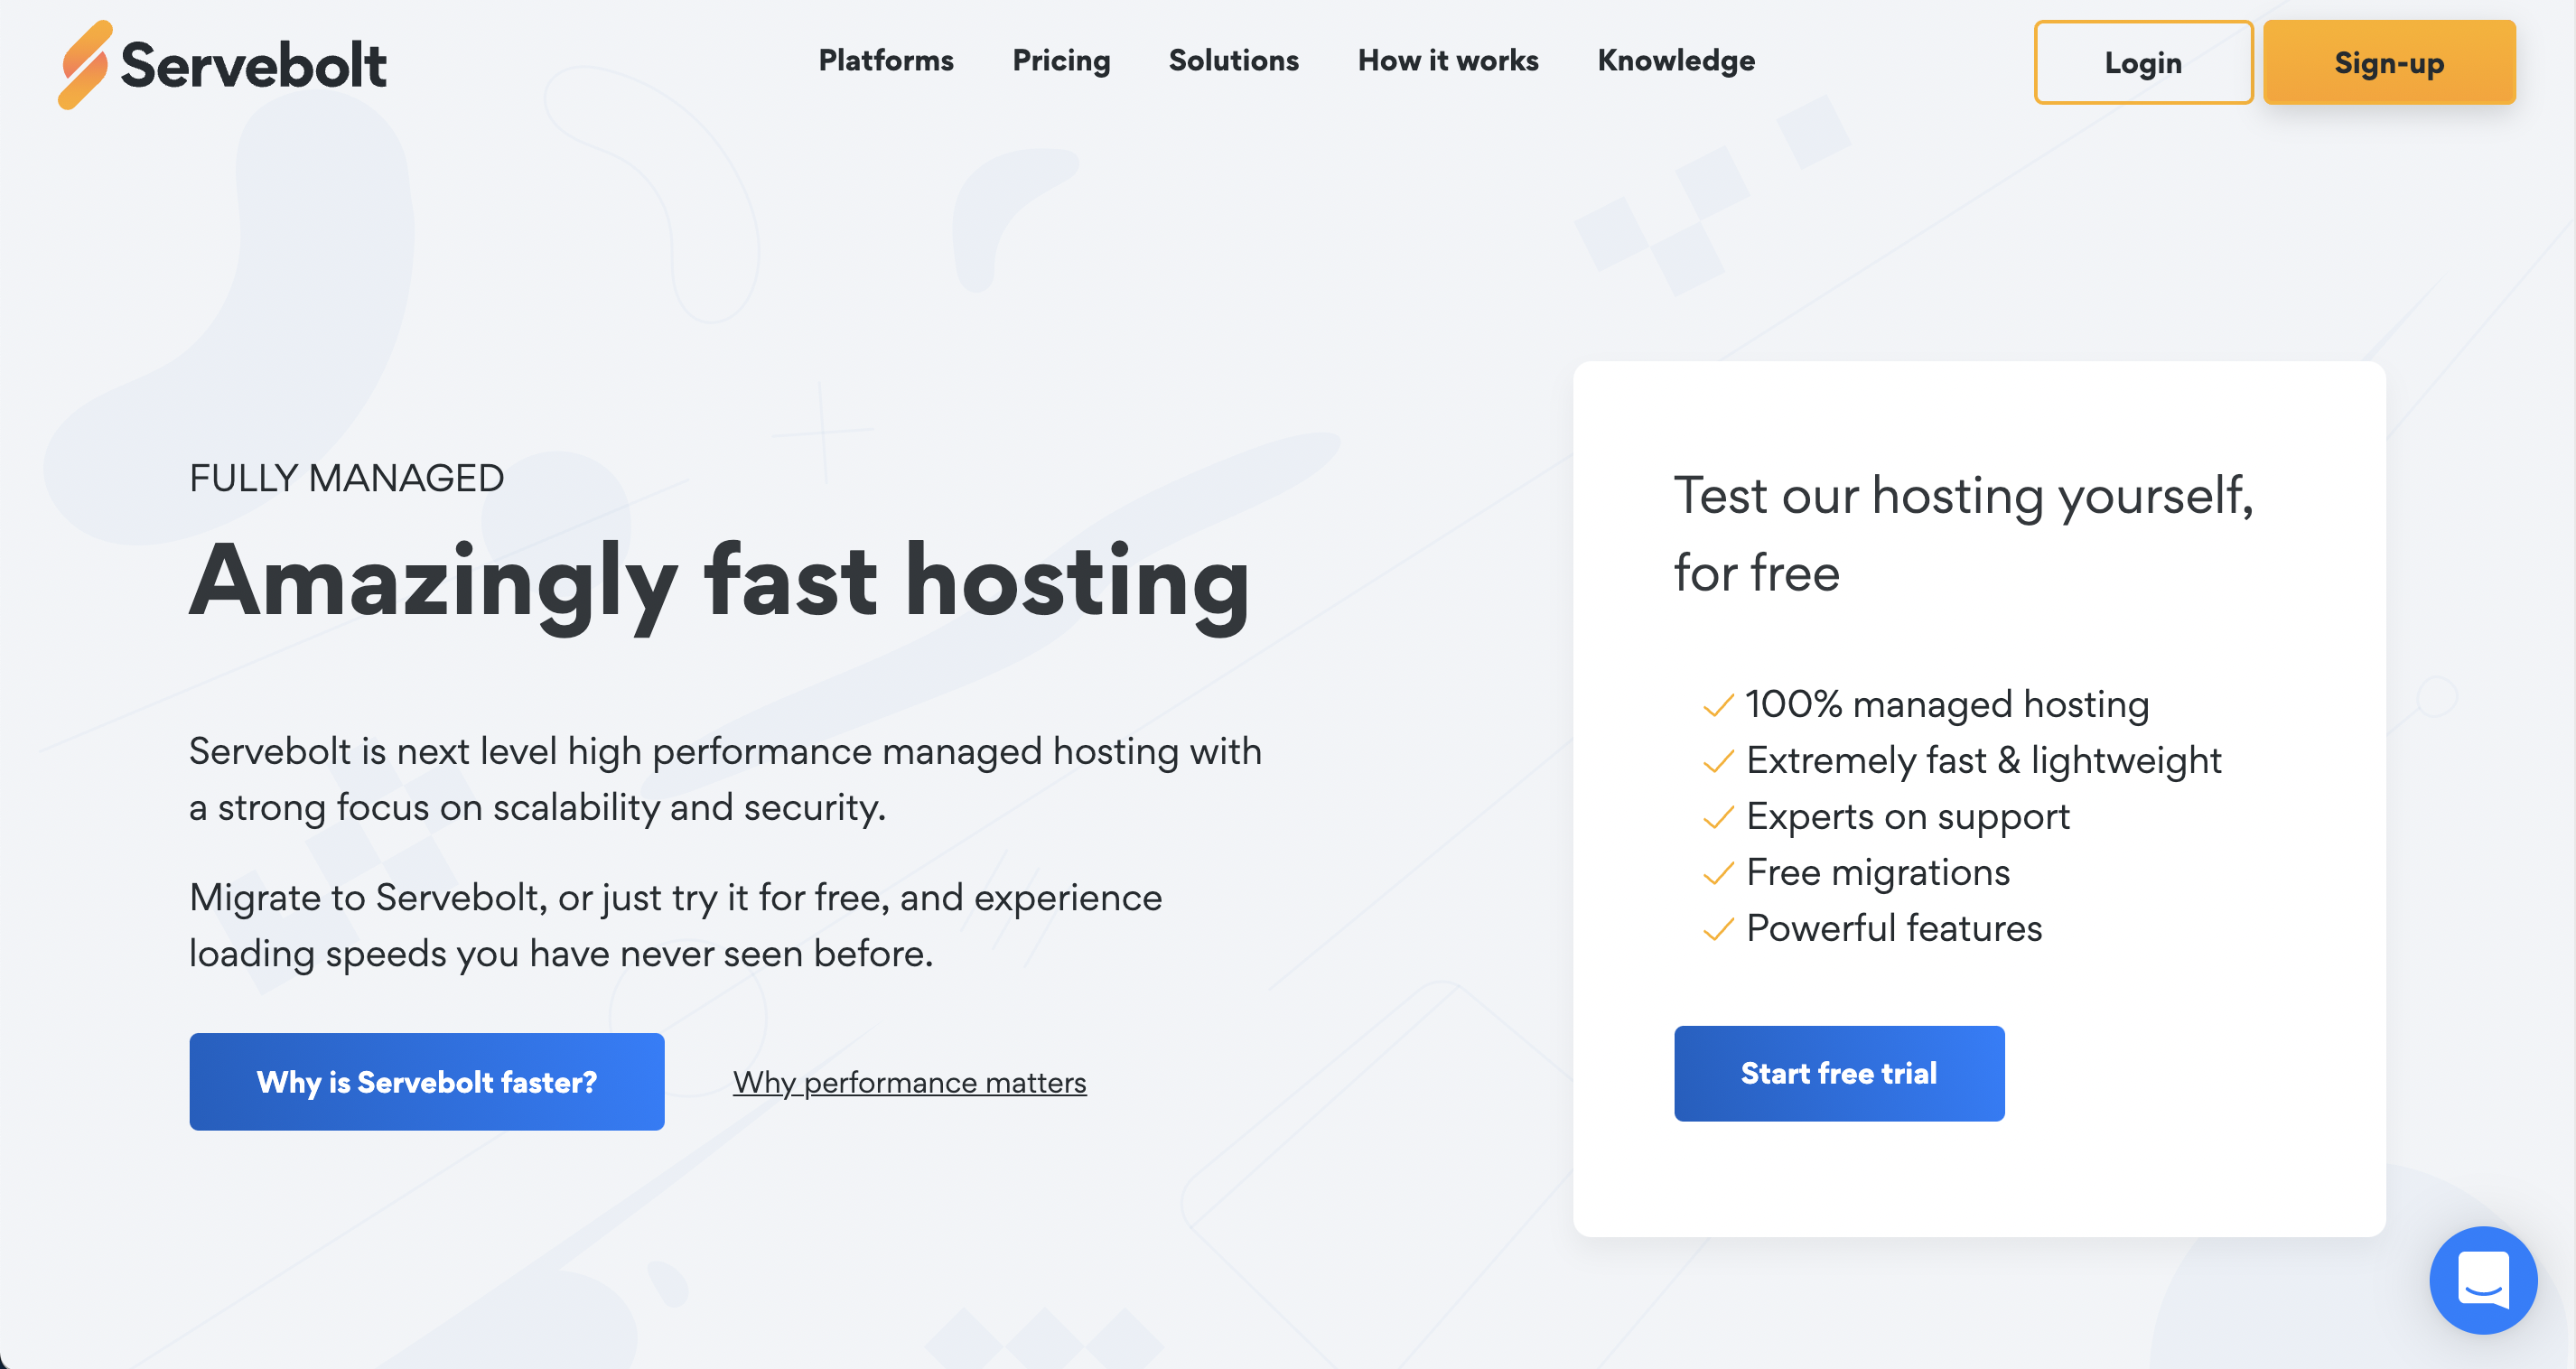The width and height of the screenshot is (2576, 1369).
Task: Click the checkmark beside Free migrations
Action: [1718, 874]
